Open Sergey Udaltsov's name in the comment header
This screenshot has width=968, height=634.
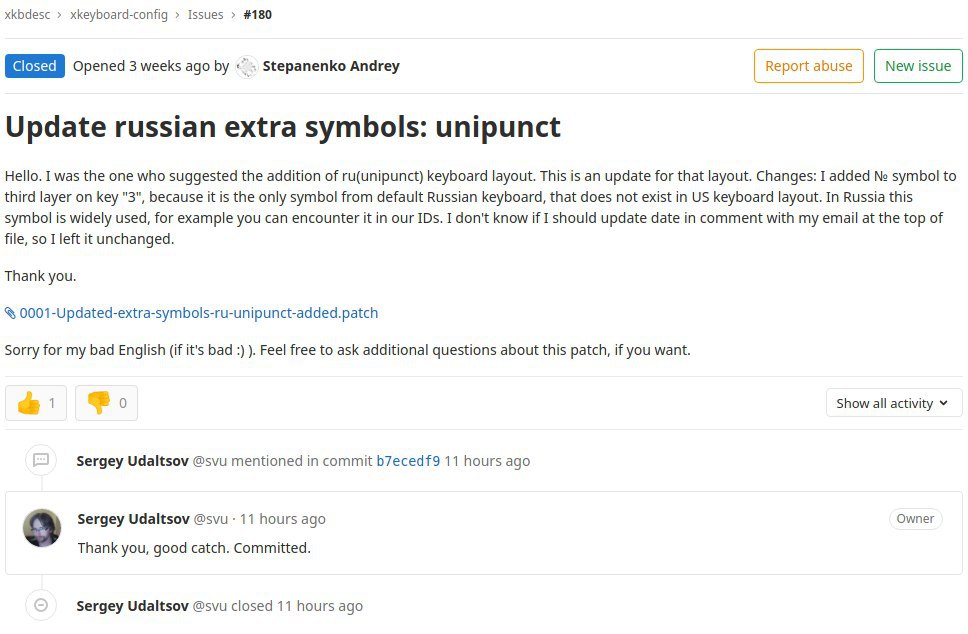coord(133,519)
